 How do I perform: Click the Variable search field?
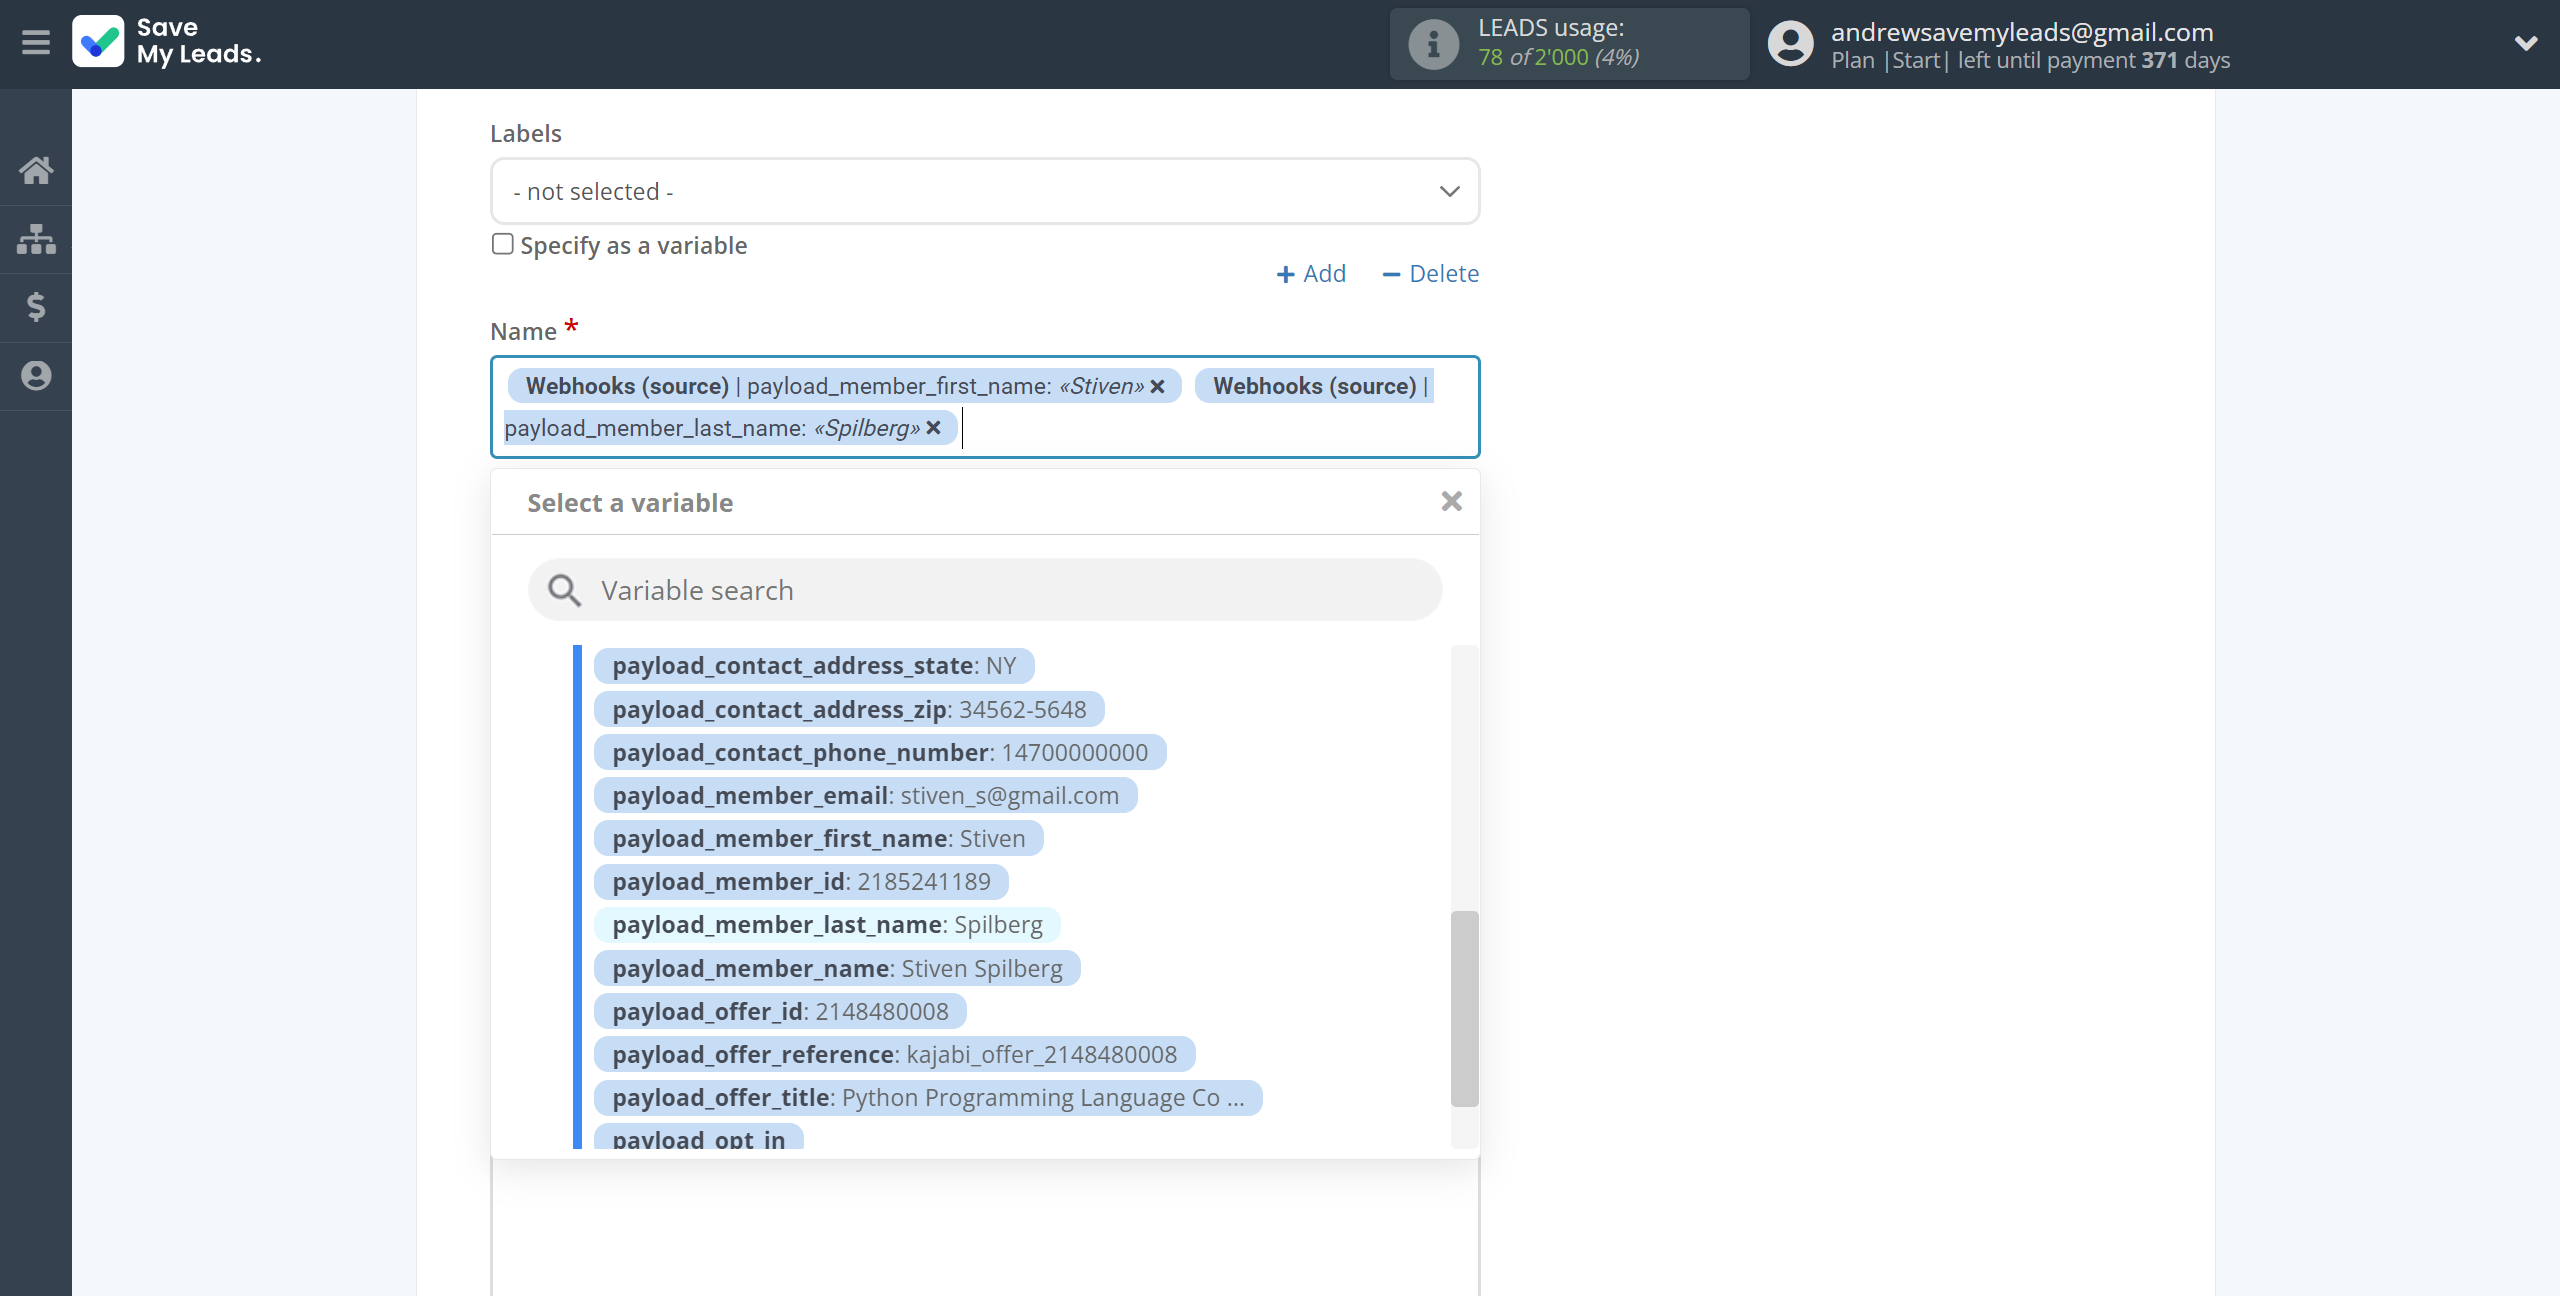click(x=985, y=590)
